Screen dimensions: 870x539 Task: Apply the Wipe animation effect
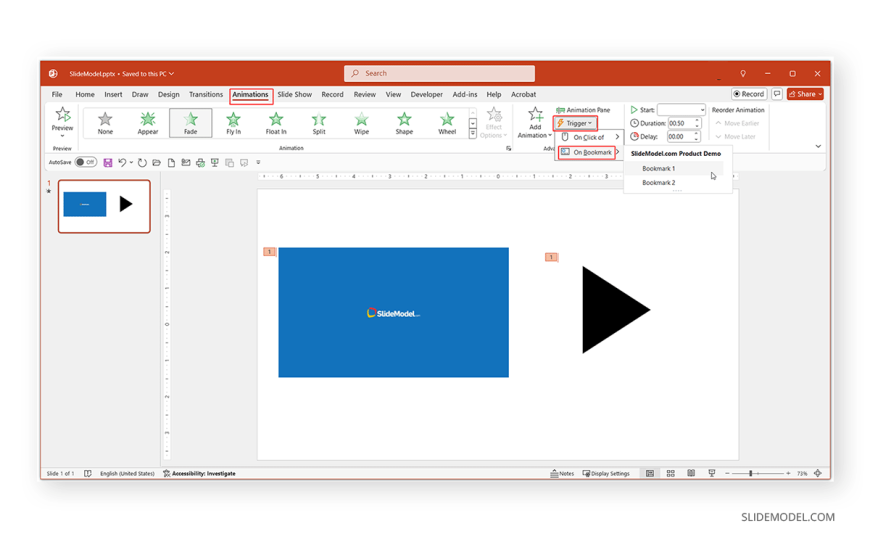361,123
